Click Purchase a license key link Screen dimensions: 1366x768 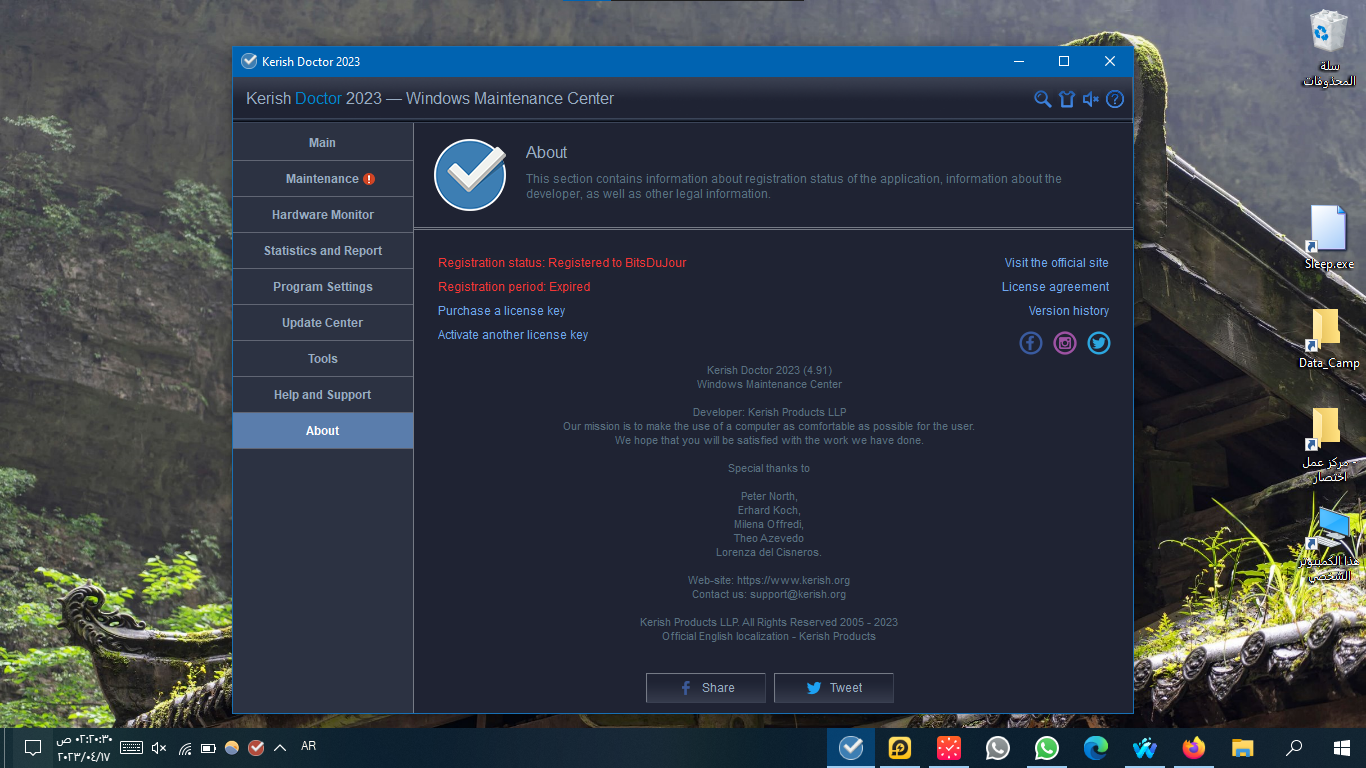(501, 311)
